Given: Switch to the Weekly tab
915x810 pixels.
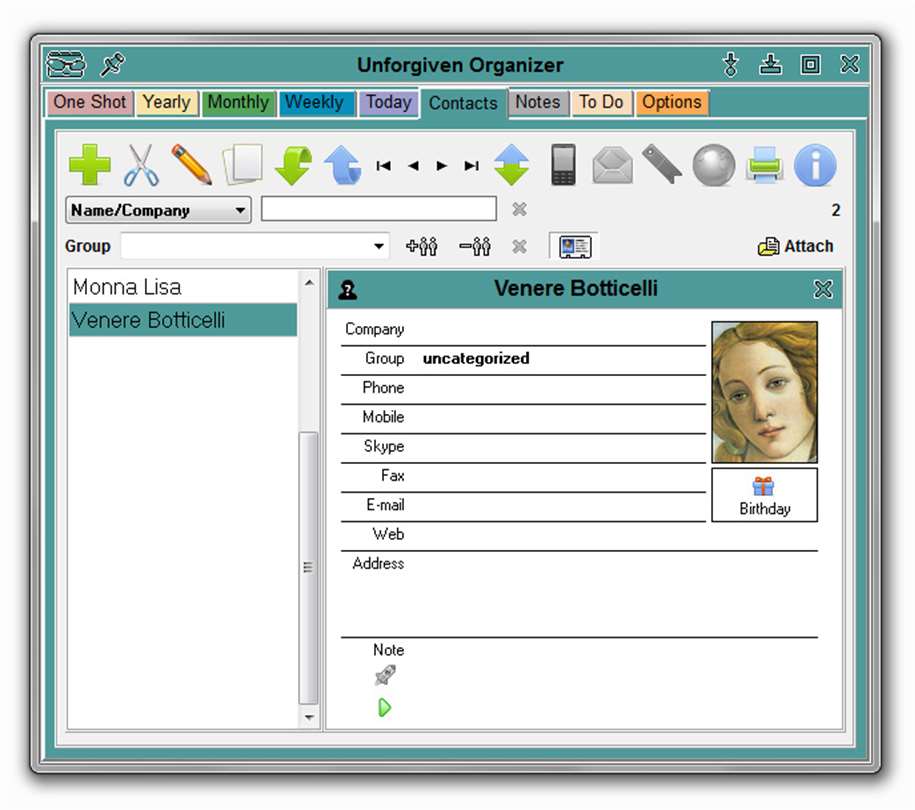Looking at the screenshot, I should pos(316,103).
